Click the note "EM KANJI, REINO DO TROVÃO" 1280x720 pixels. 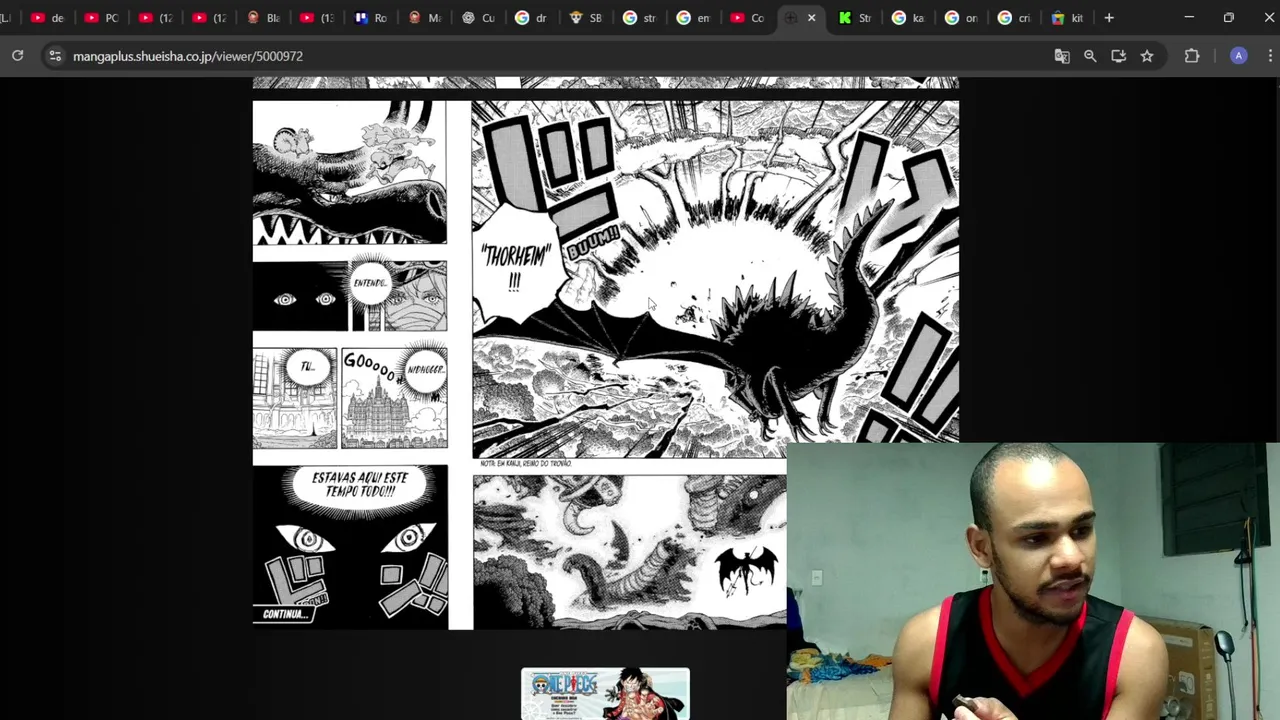coord(526,464)
